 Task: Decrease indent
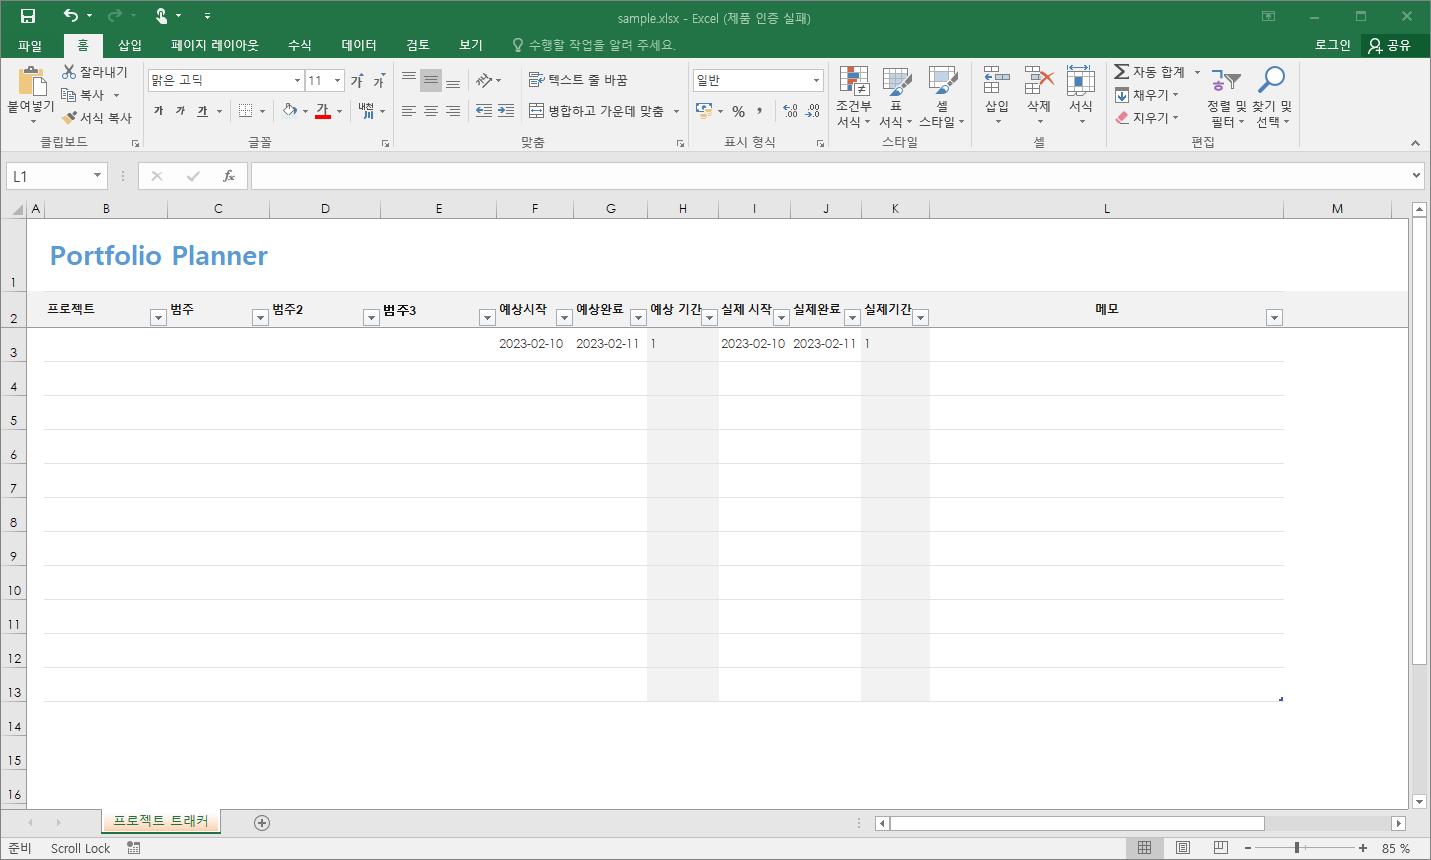pos(484,111)
